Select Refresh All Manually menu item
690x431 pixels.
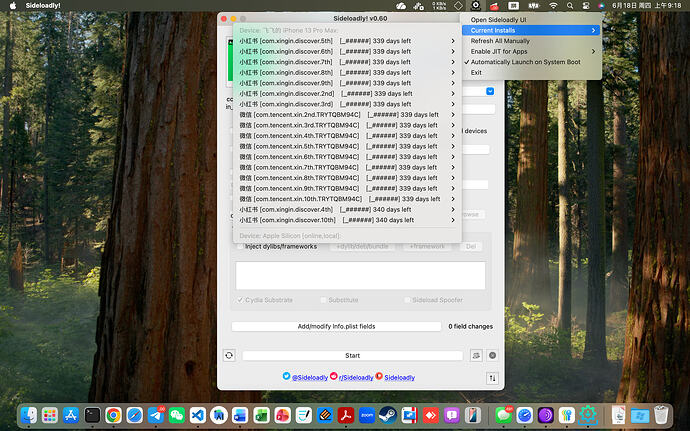pos(531,41)
